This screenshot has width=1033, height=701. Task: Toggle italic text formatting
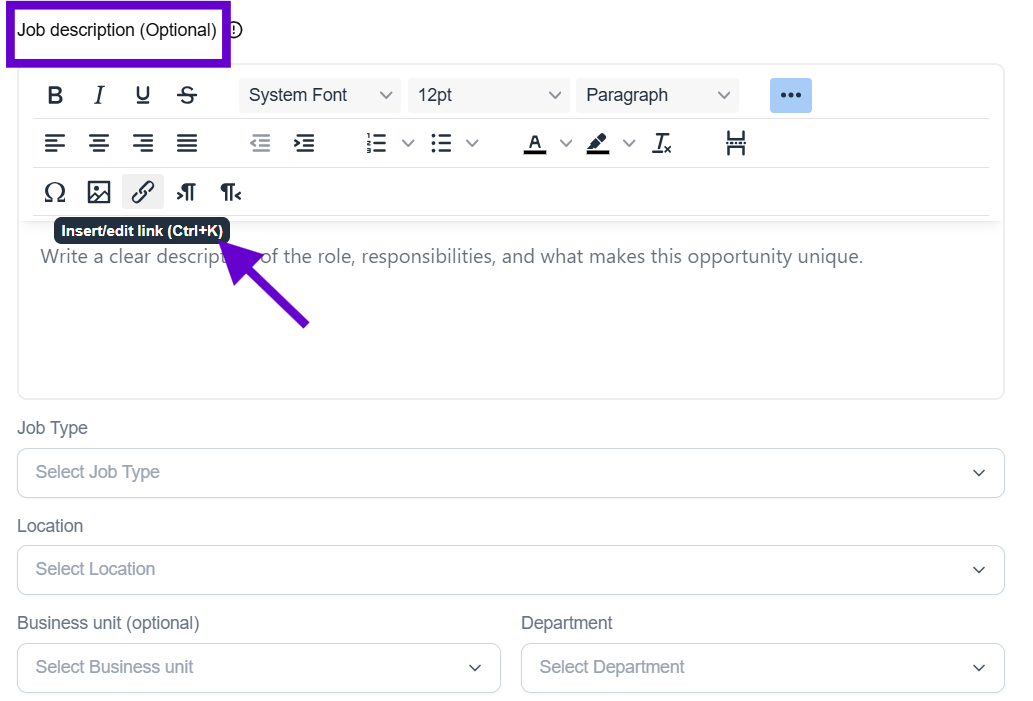99,95
